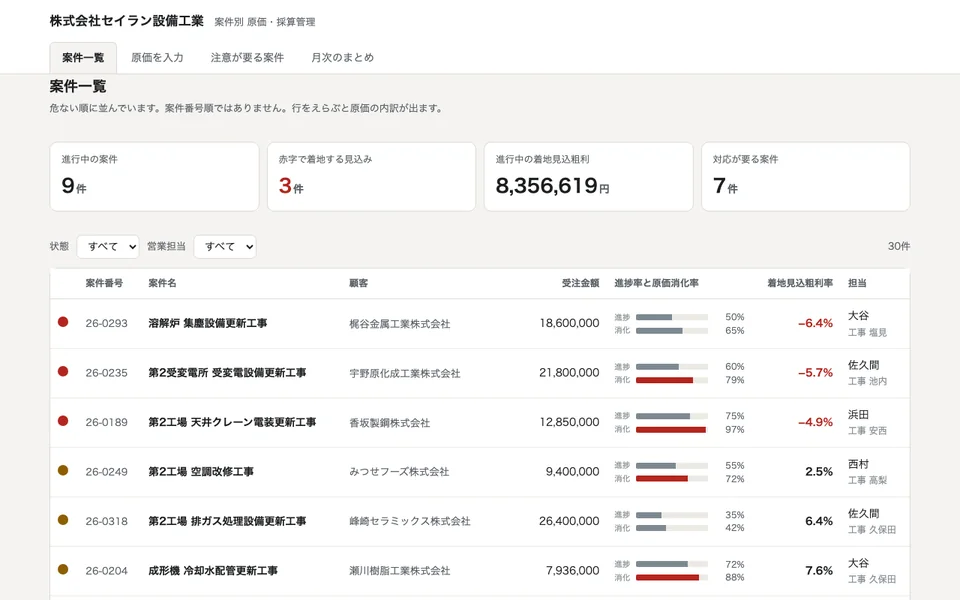
Task: Open project 溶解炉 集塵設備更新工事
Action: (208, 323)
